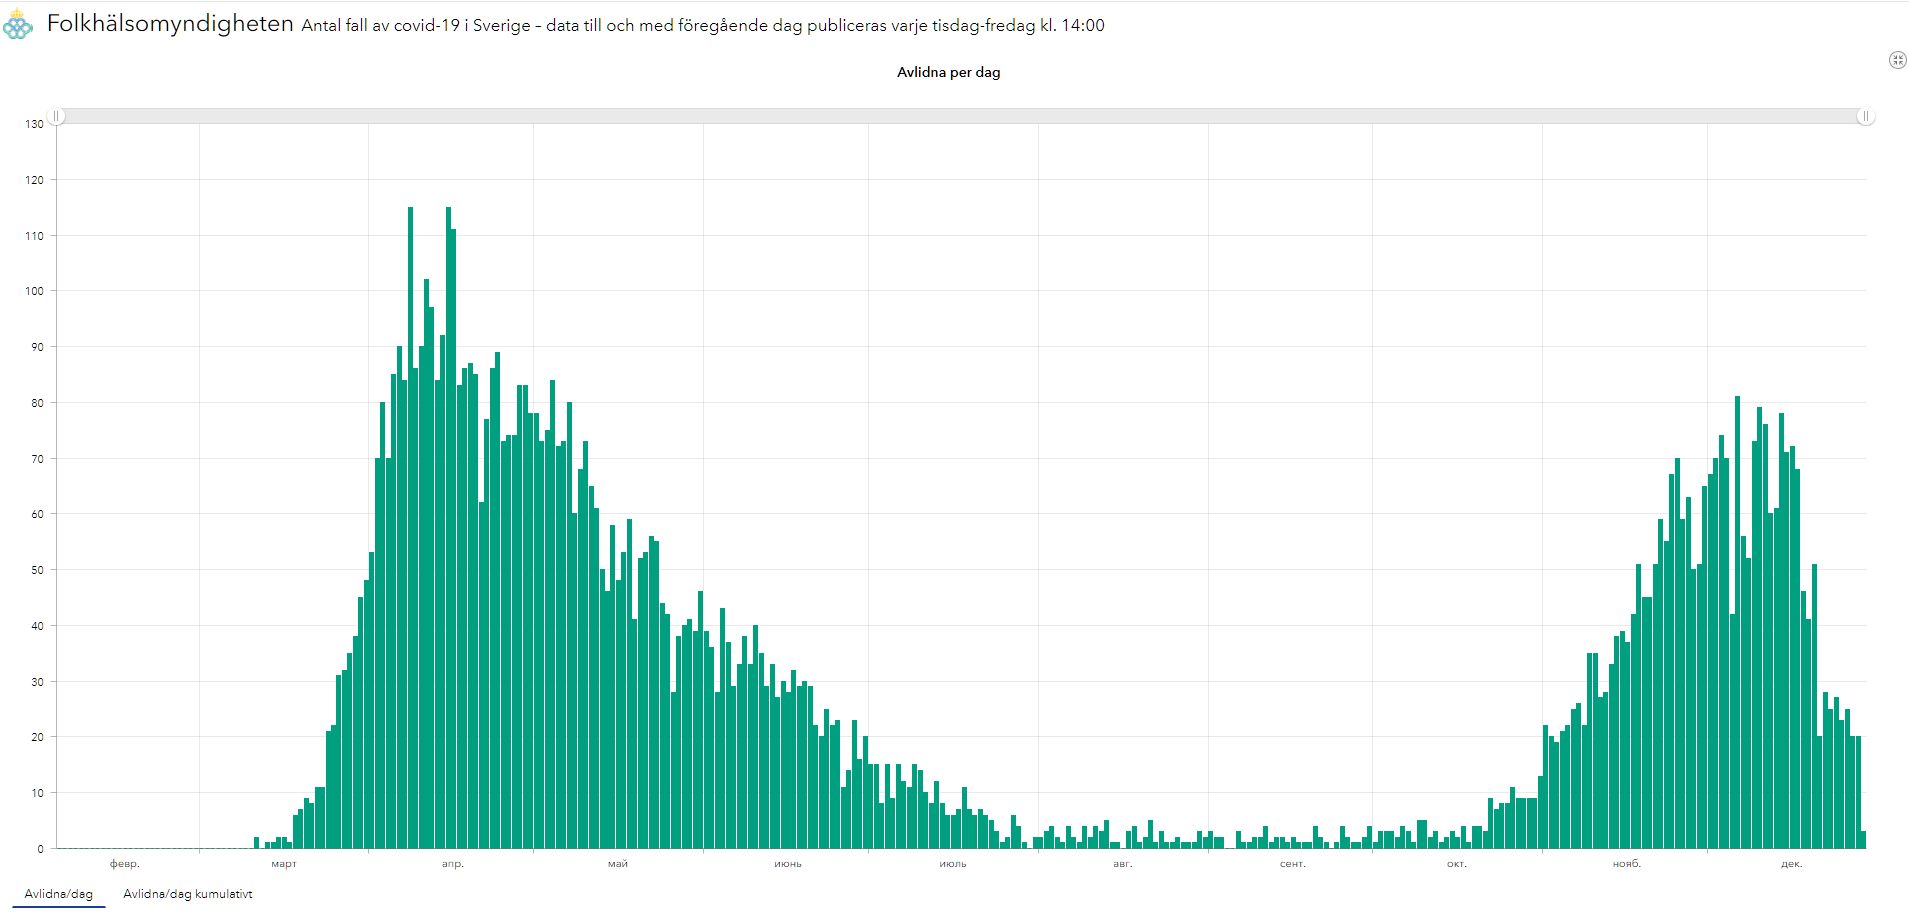This screenshot has height=920, width=1909.
Task: Click the Folkhälsomyndigheten crown logo
Action: point(18,25)
